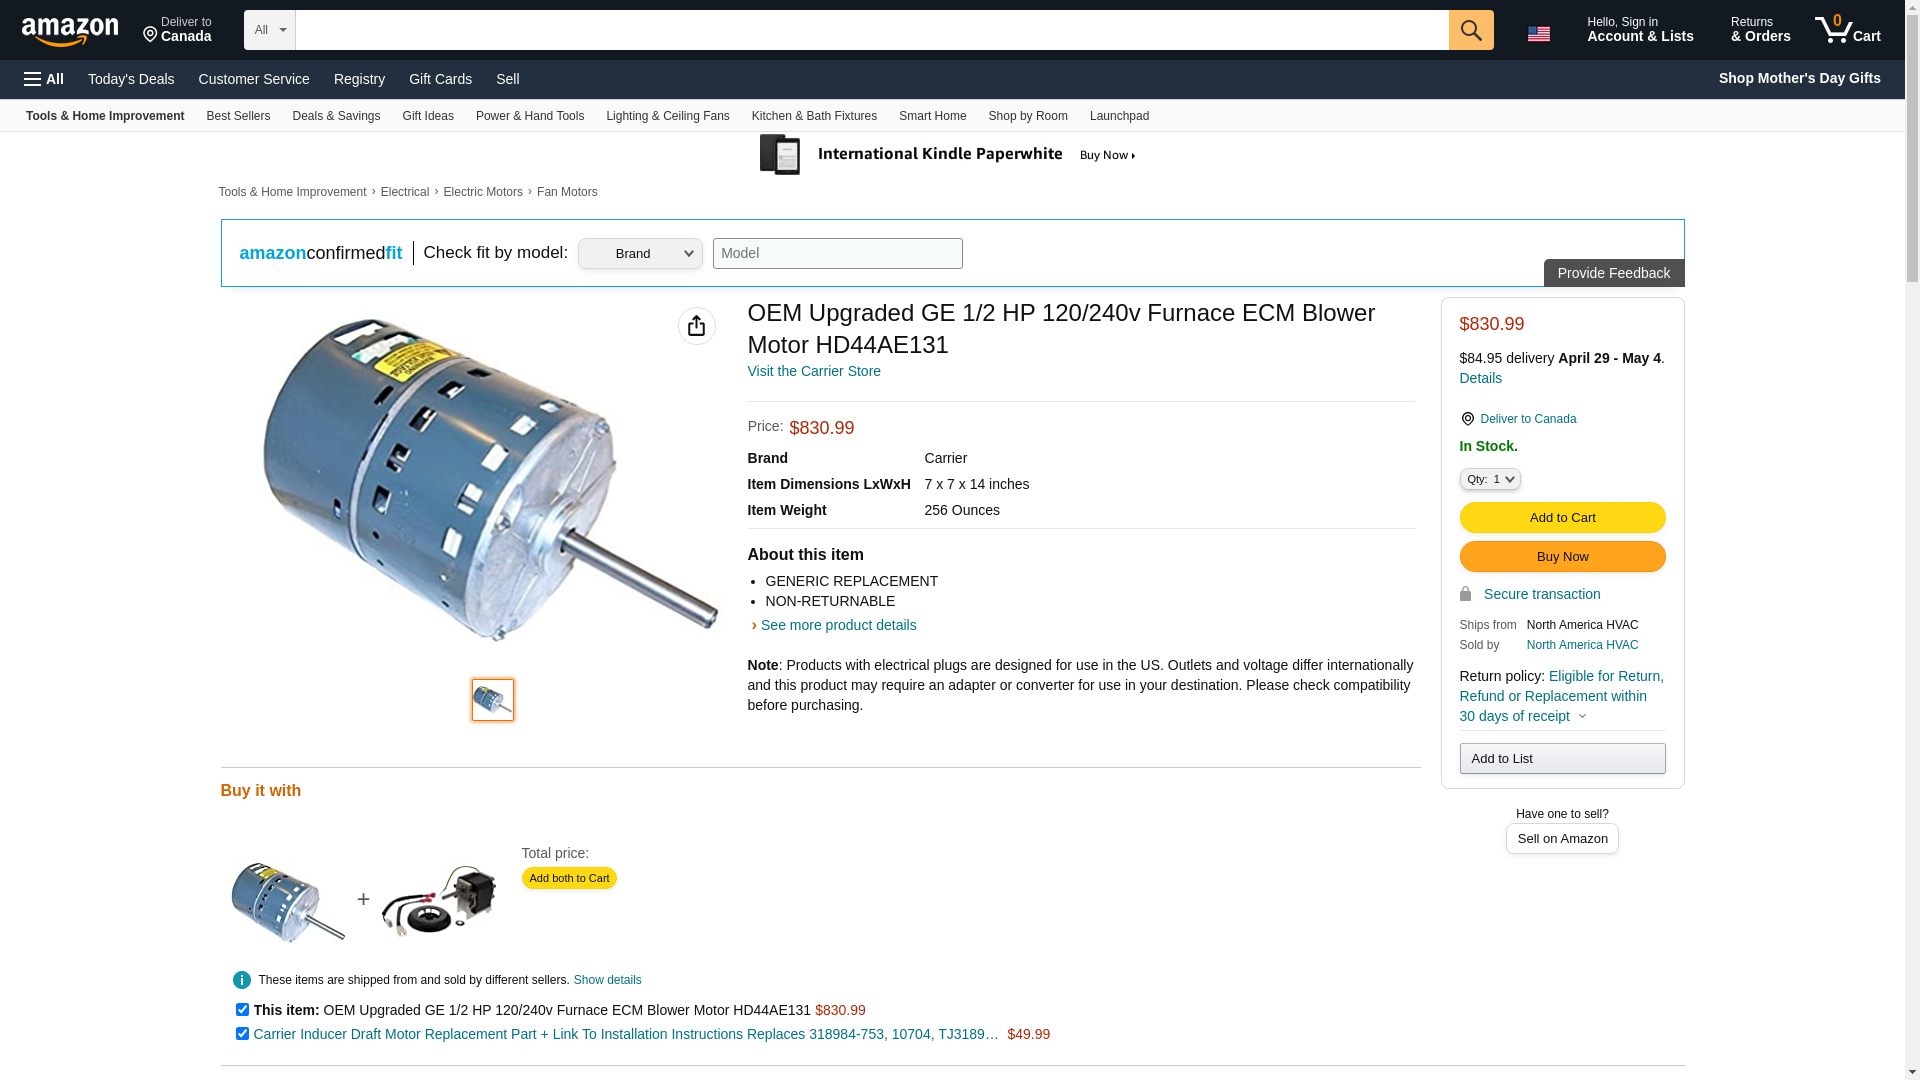
Task: Visit the Carrier Store link
Action: coord(814,371)
